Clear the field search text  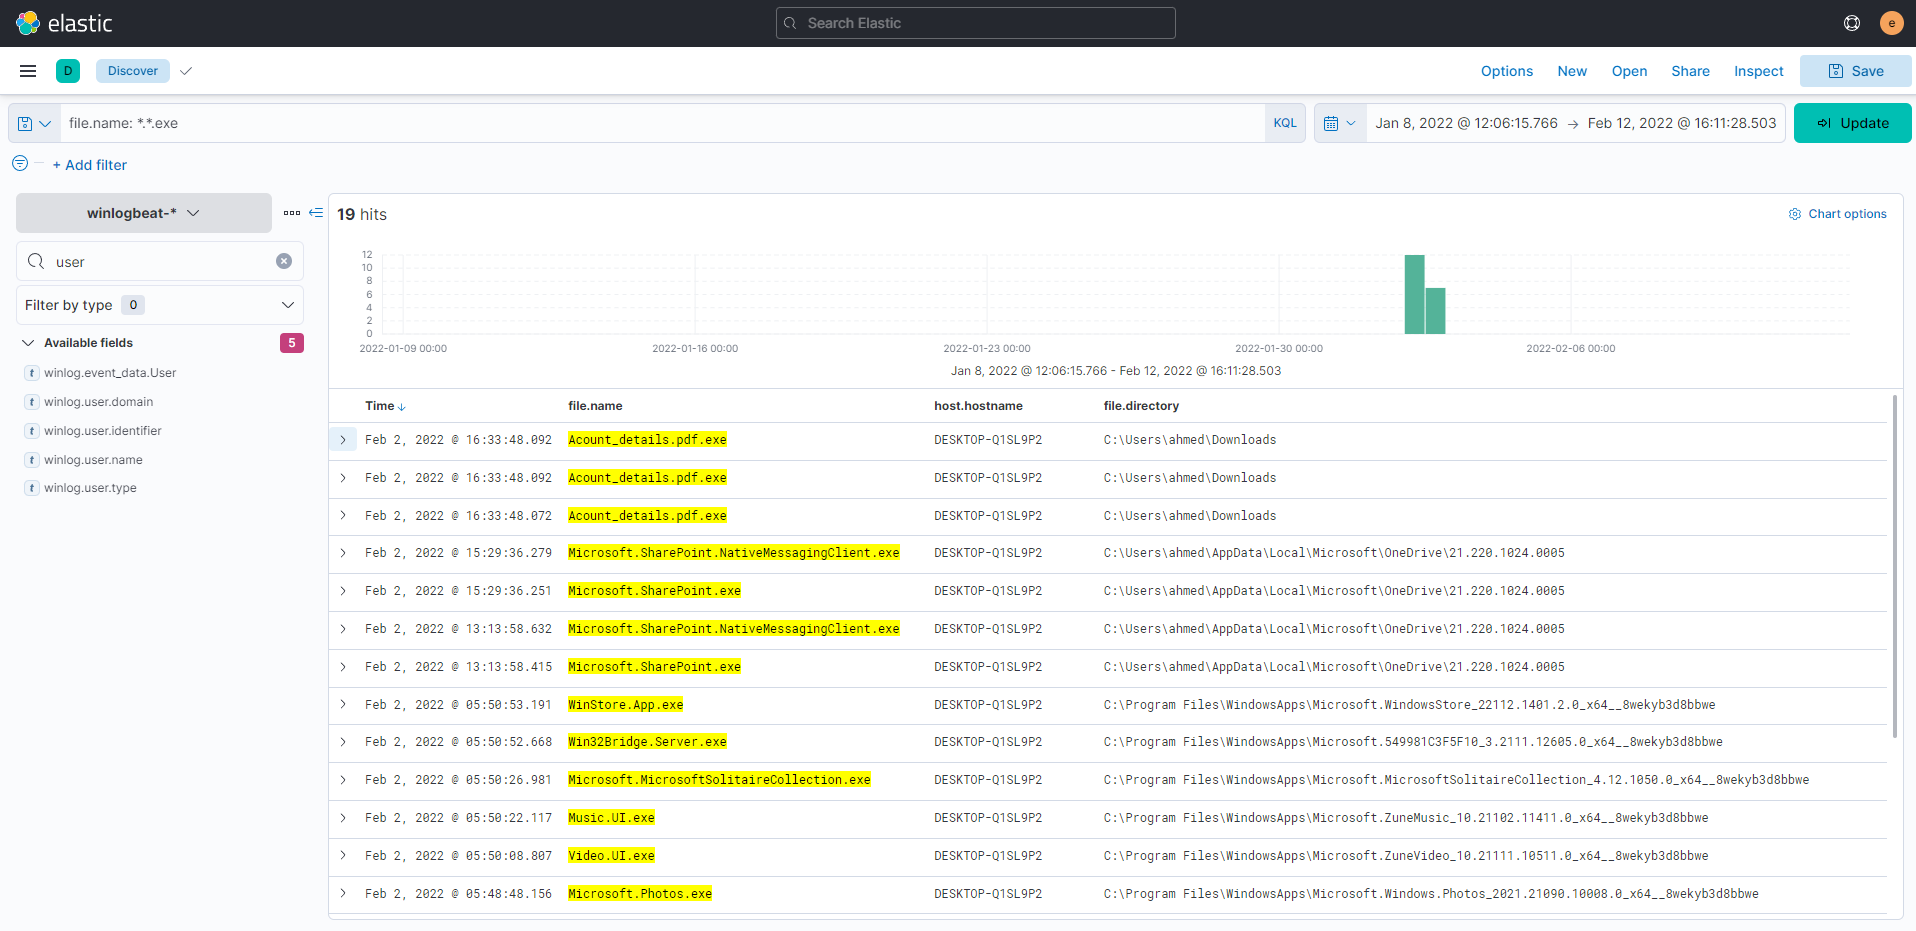click(284, 261)
